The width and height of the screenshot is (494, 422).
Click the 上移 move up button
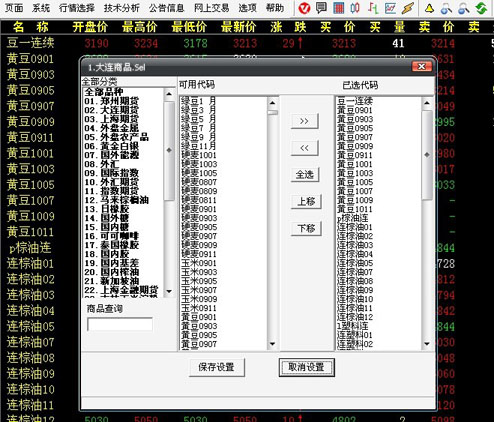tap(306, 201)
